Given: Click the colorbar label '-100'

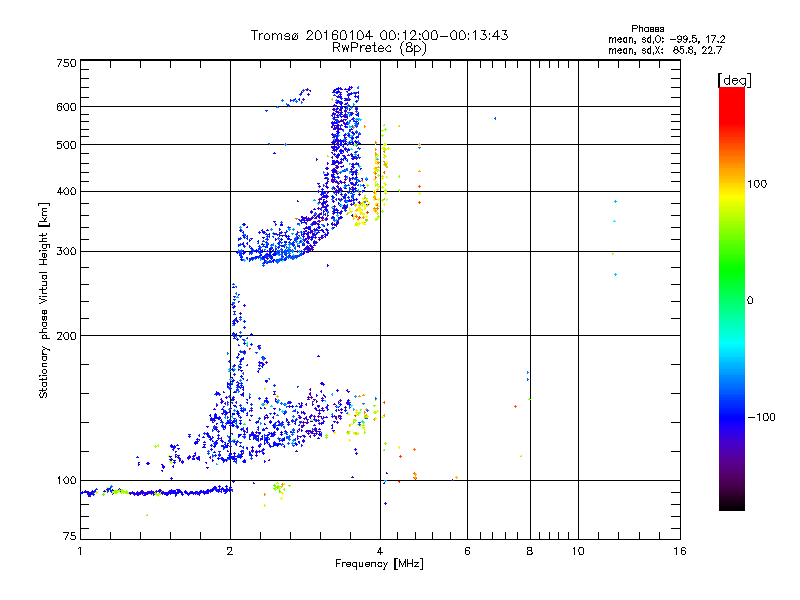Looking at the screenshot, I should (x=761, y=417).
